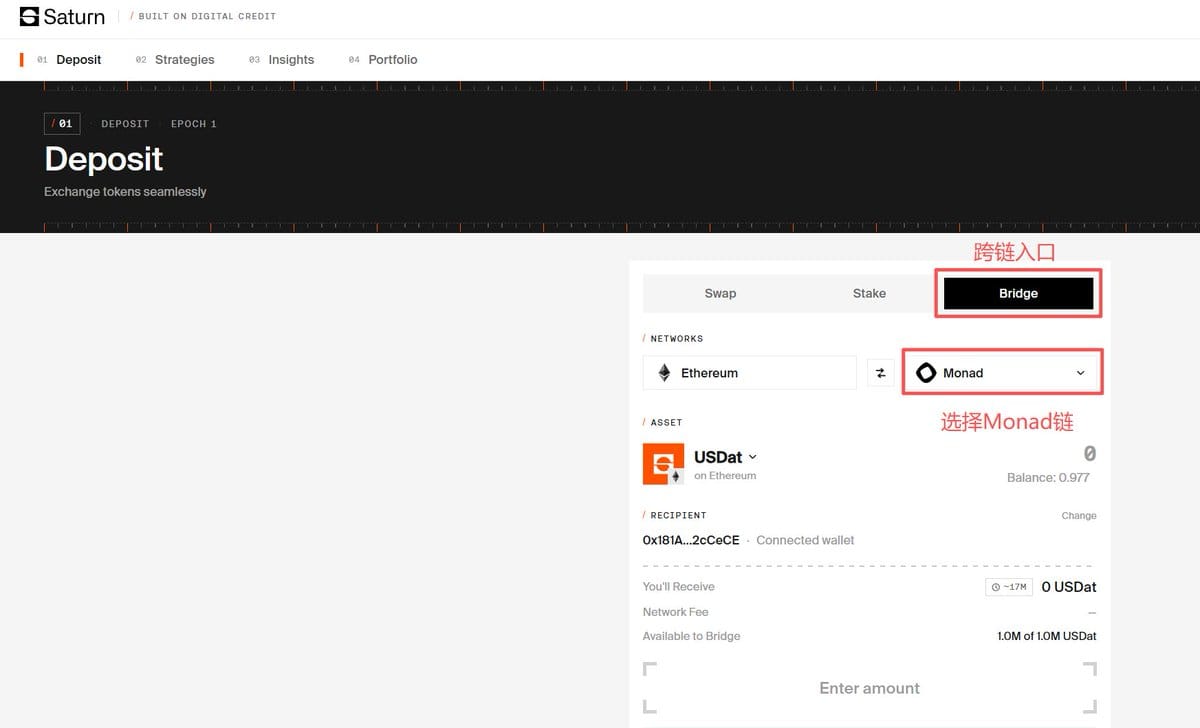Click the "EPOCH 1" header label

point(193,124)
